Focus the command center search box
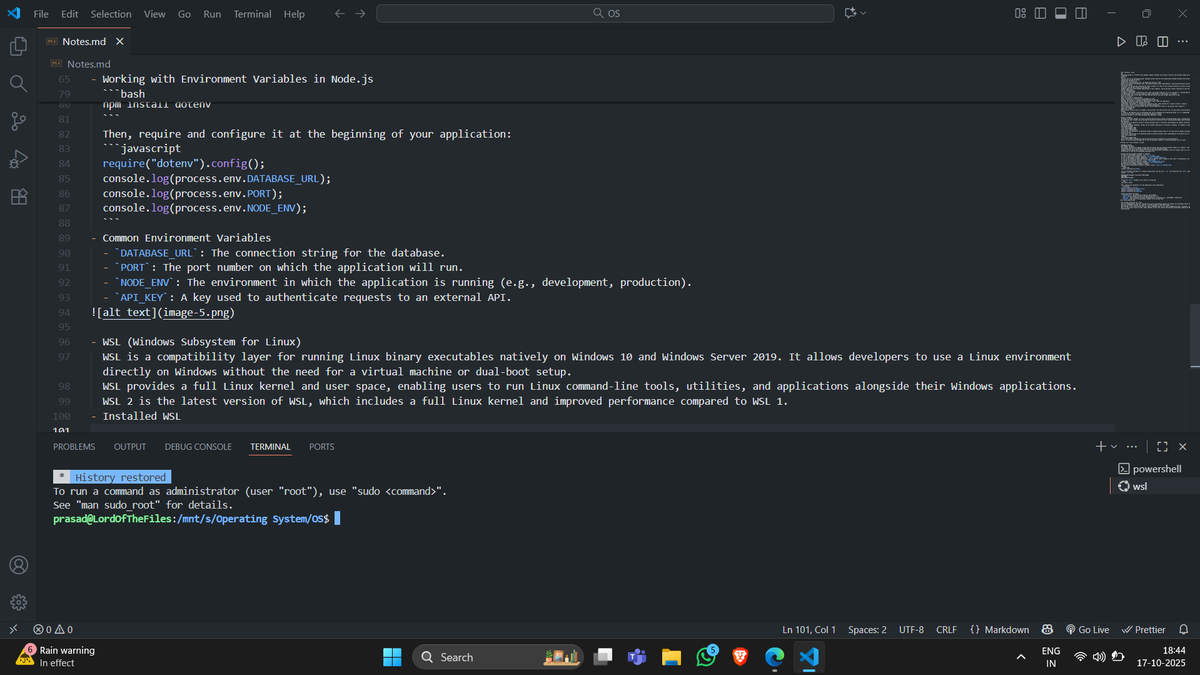 (605, 14)
